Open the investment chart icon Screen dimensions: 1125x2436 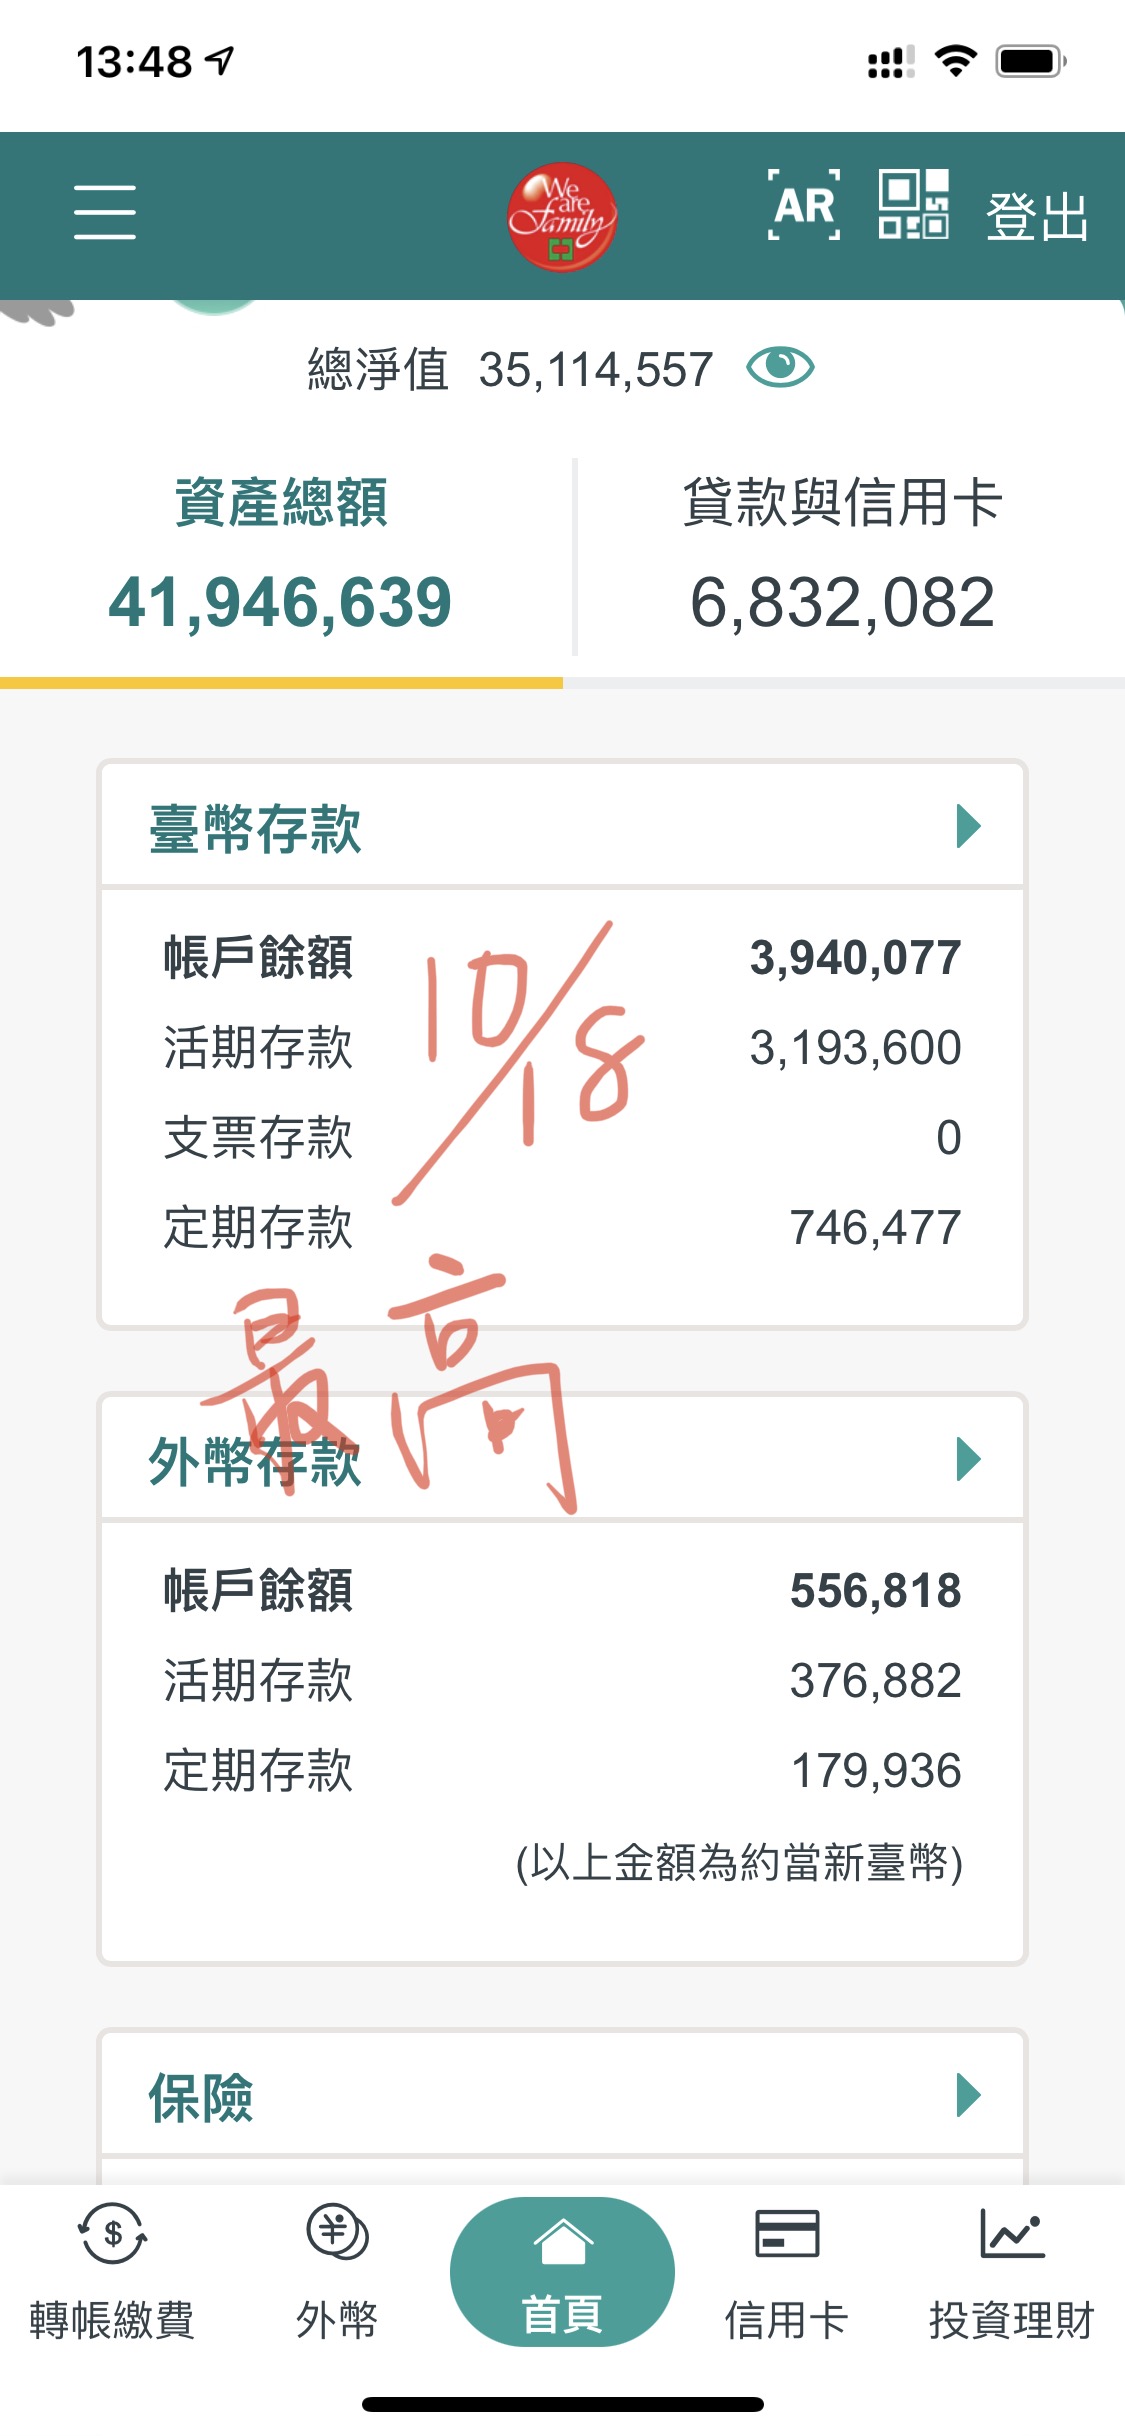point(1012,2234)
